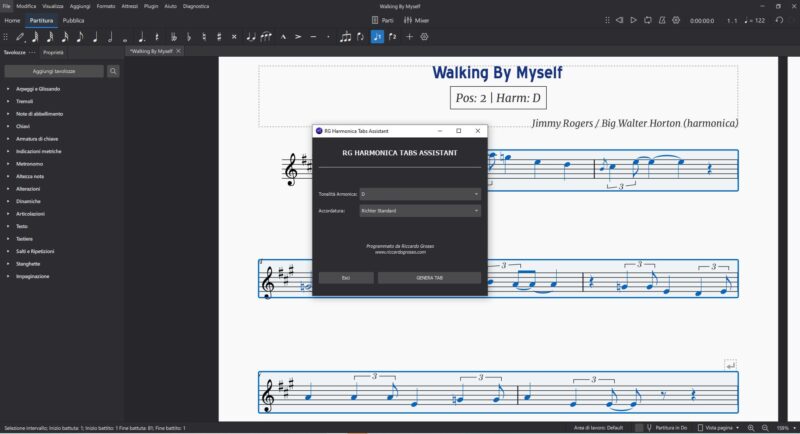The image size is (800, 434).
Task: Click Esci button in plugin dialog
Action: coord(346,278)
